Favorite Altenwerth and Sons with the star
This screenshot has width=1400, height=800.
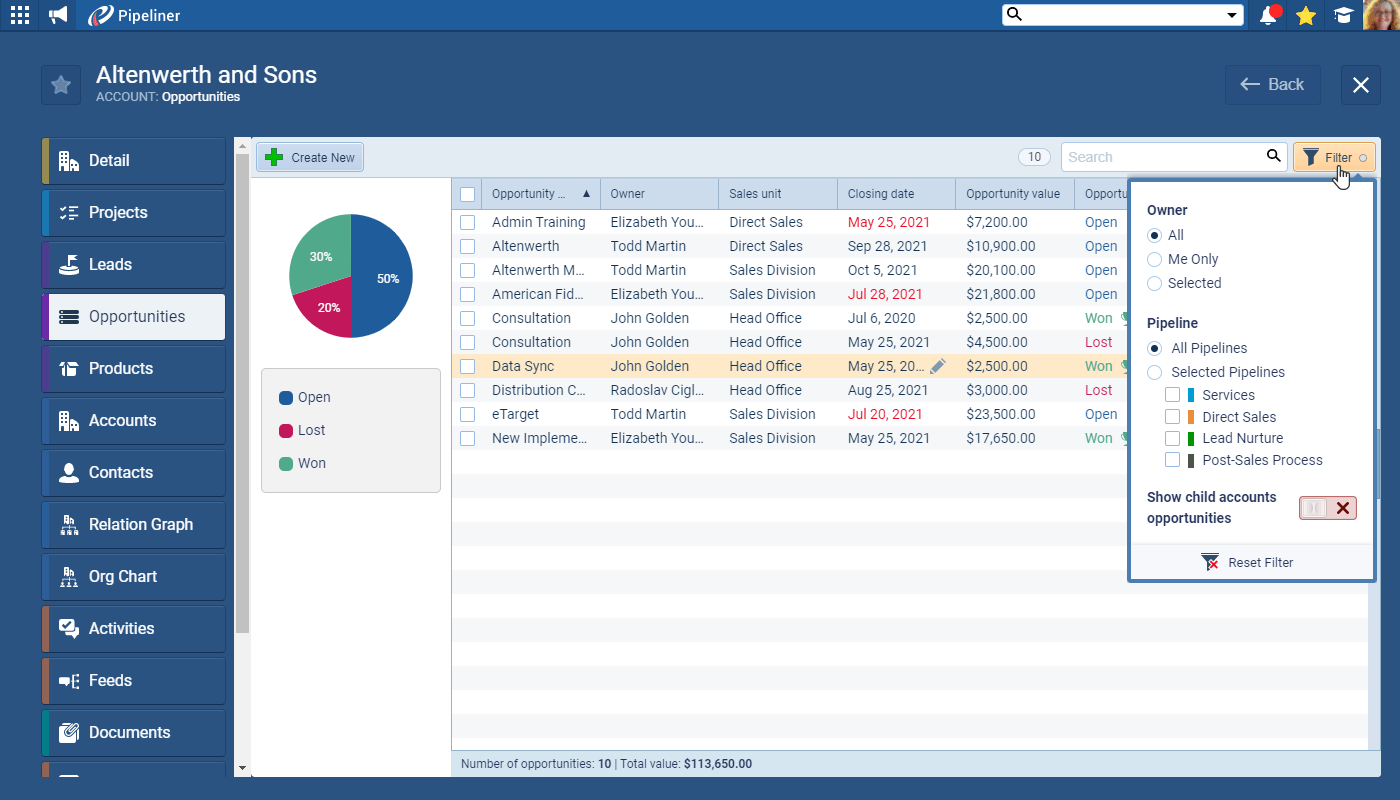tap(60, 84)
